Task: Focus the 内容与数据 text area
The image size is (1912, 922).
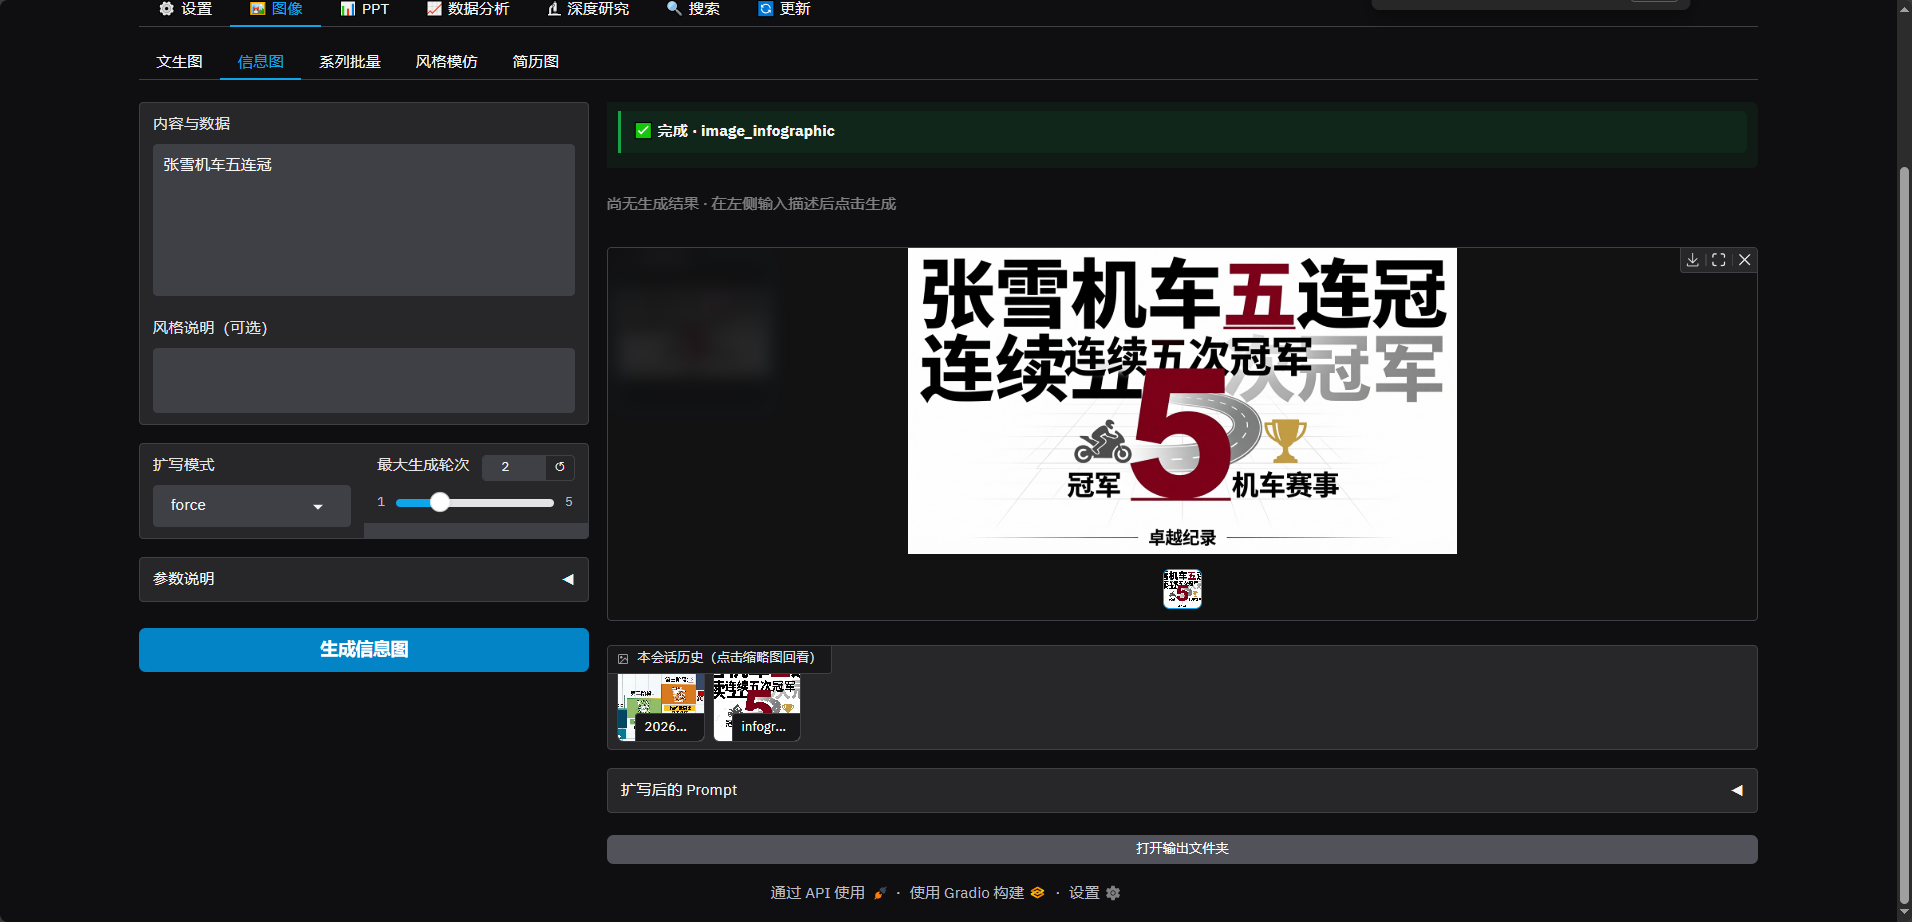Action: (x=364, y=220)
